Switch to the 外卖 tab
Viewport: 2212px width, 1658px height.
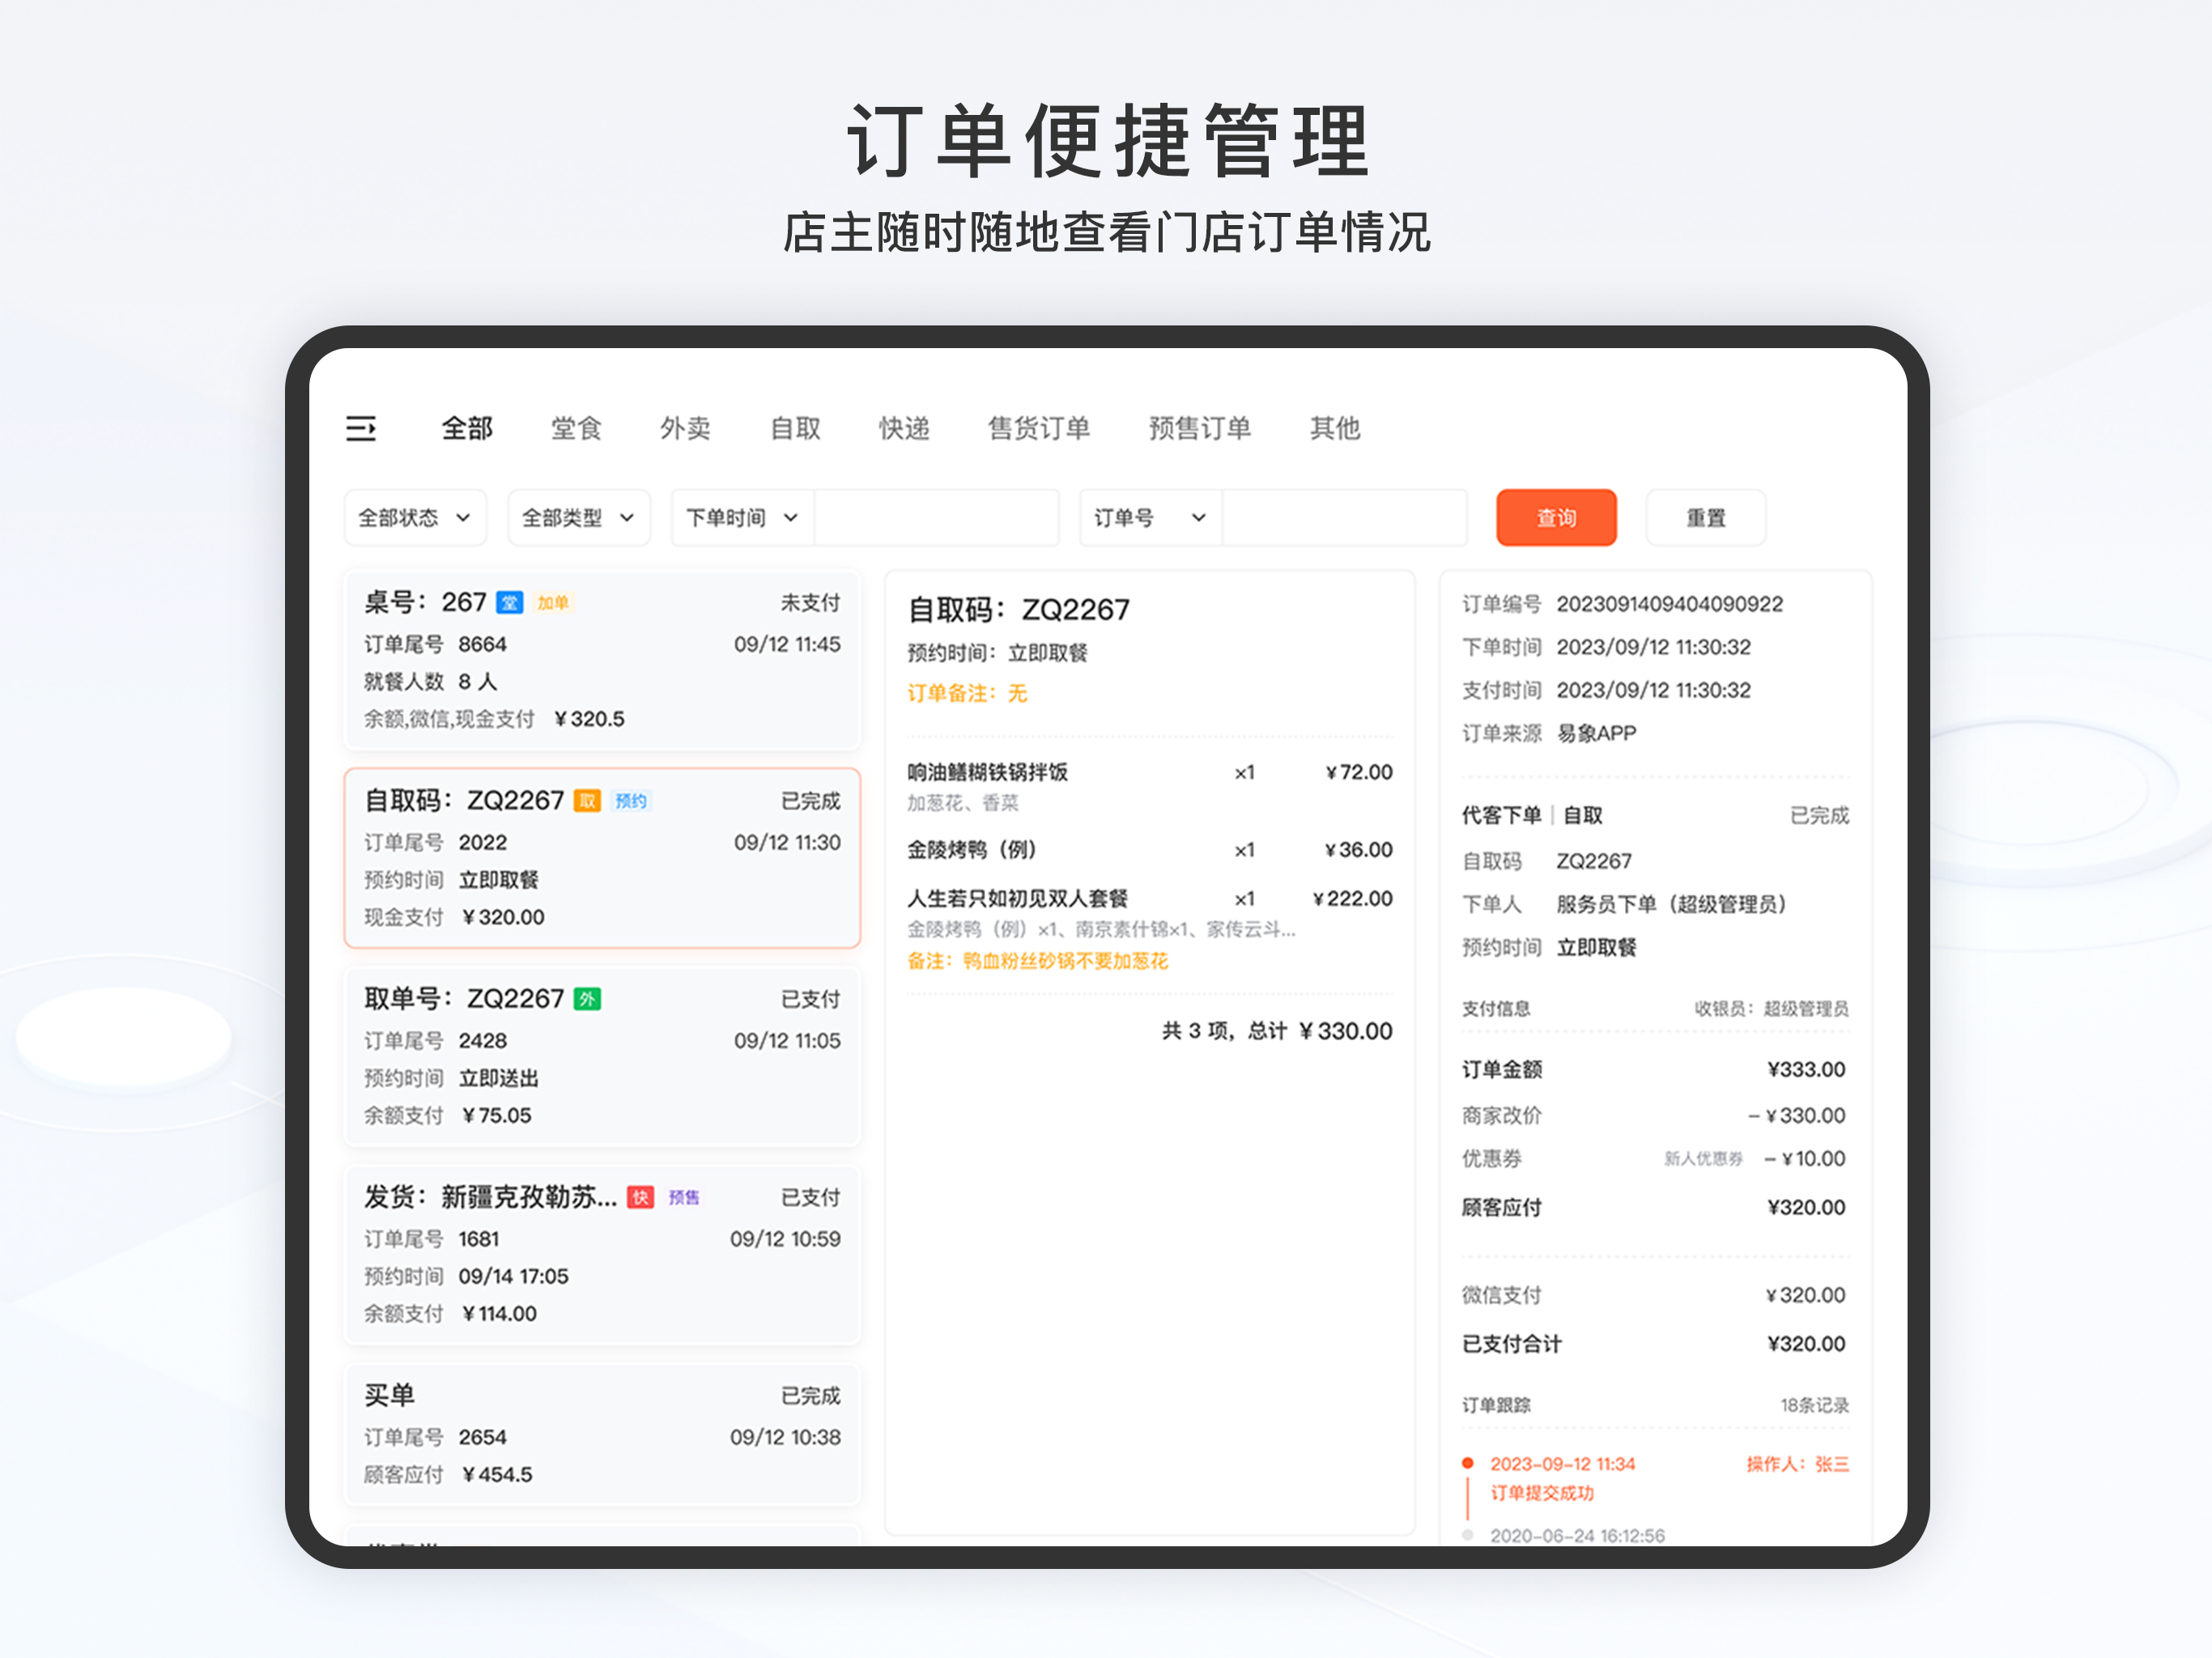685,429
